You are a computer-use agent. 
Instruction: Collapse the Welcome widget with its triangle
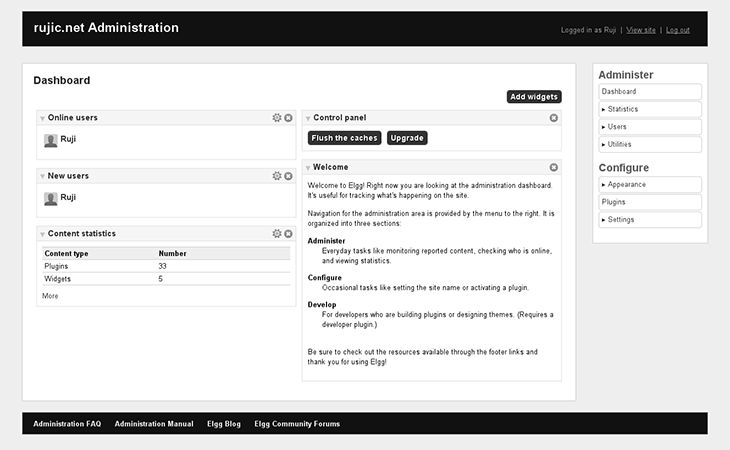pos(308,168)
